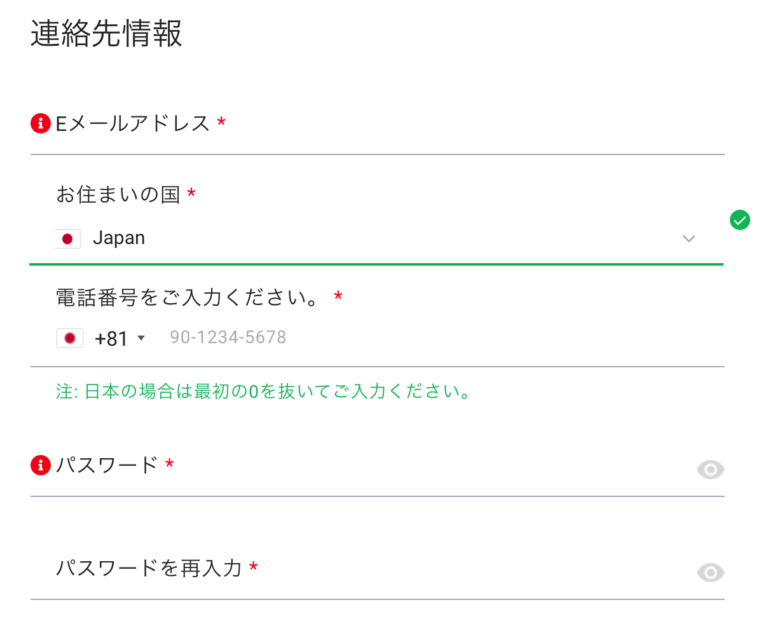Click the Japan flag in country selector
The height and width of the screenshot is (619, 768).
(x=68, y=238)
